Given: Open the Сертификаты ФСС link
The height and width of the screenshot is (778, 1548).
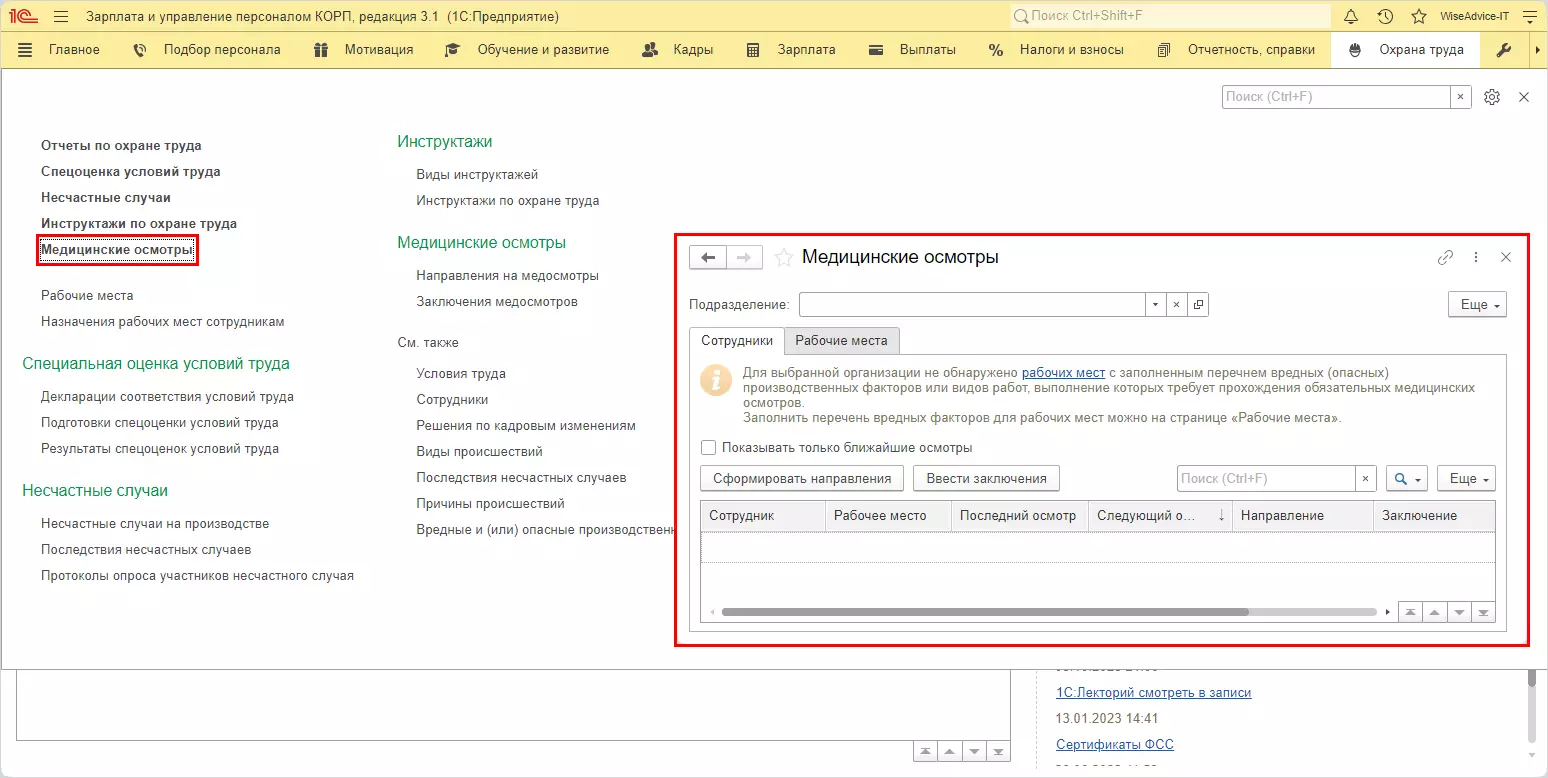Looking at the screenshot, I should click(x=1115, y=745).
